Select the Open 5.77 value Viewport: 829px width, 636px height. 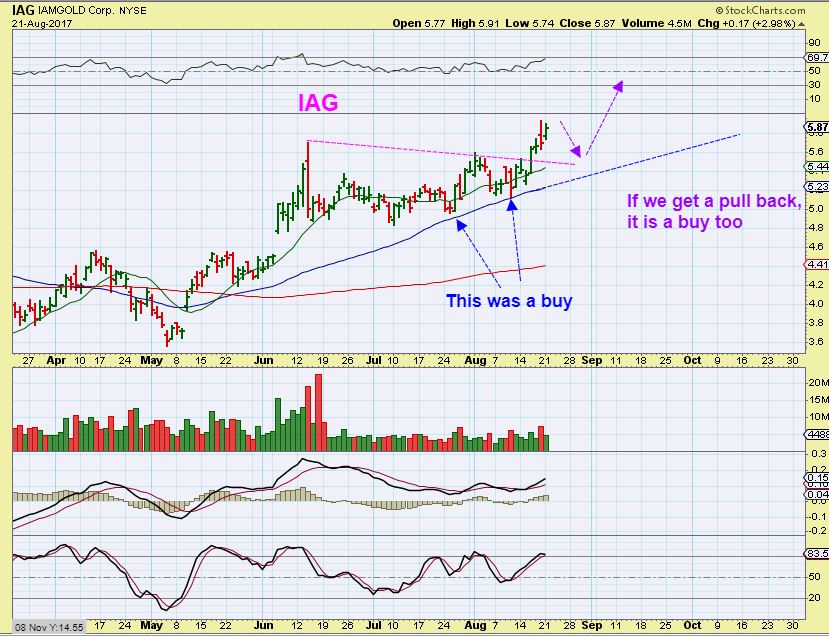pos(419,23)
